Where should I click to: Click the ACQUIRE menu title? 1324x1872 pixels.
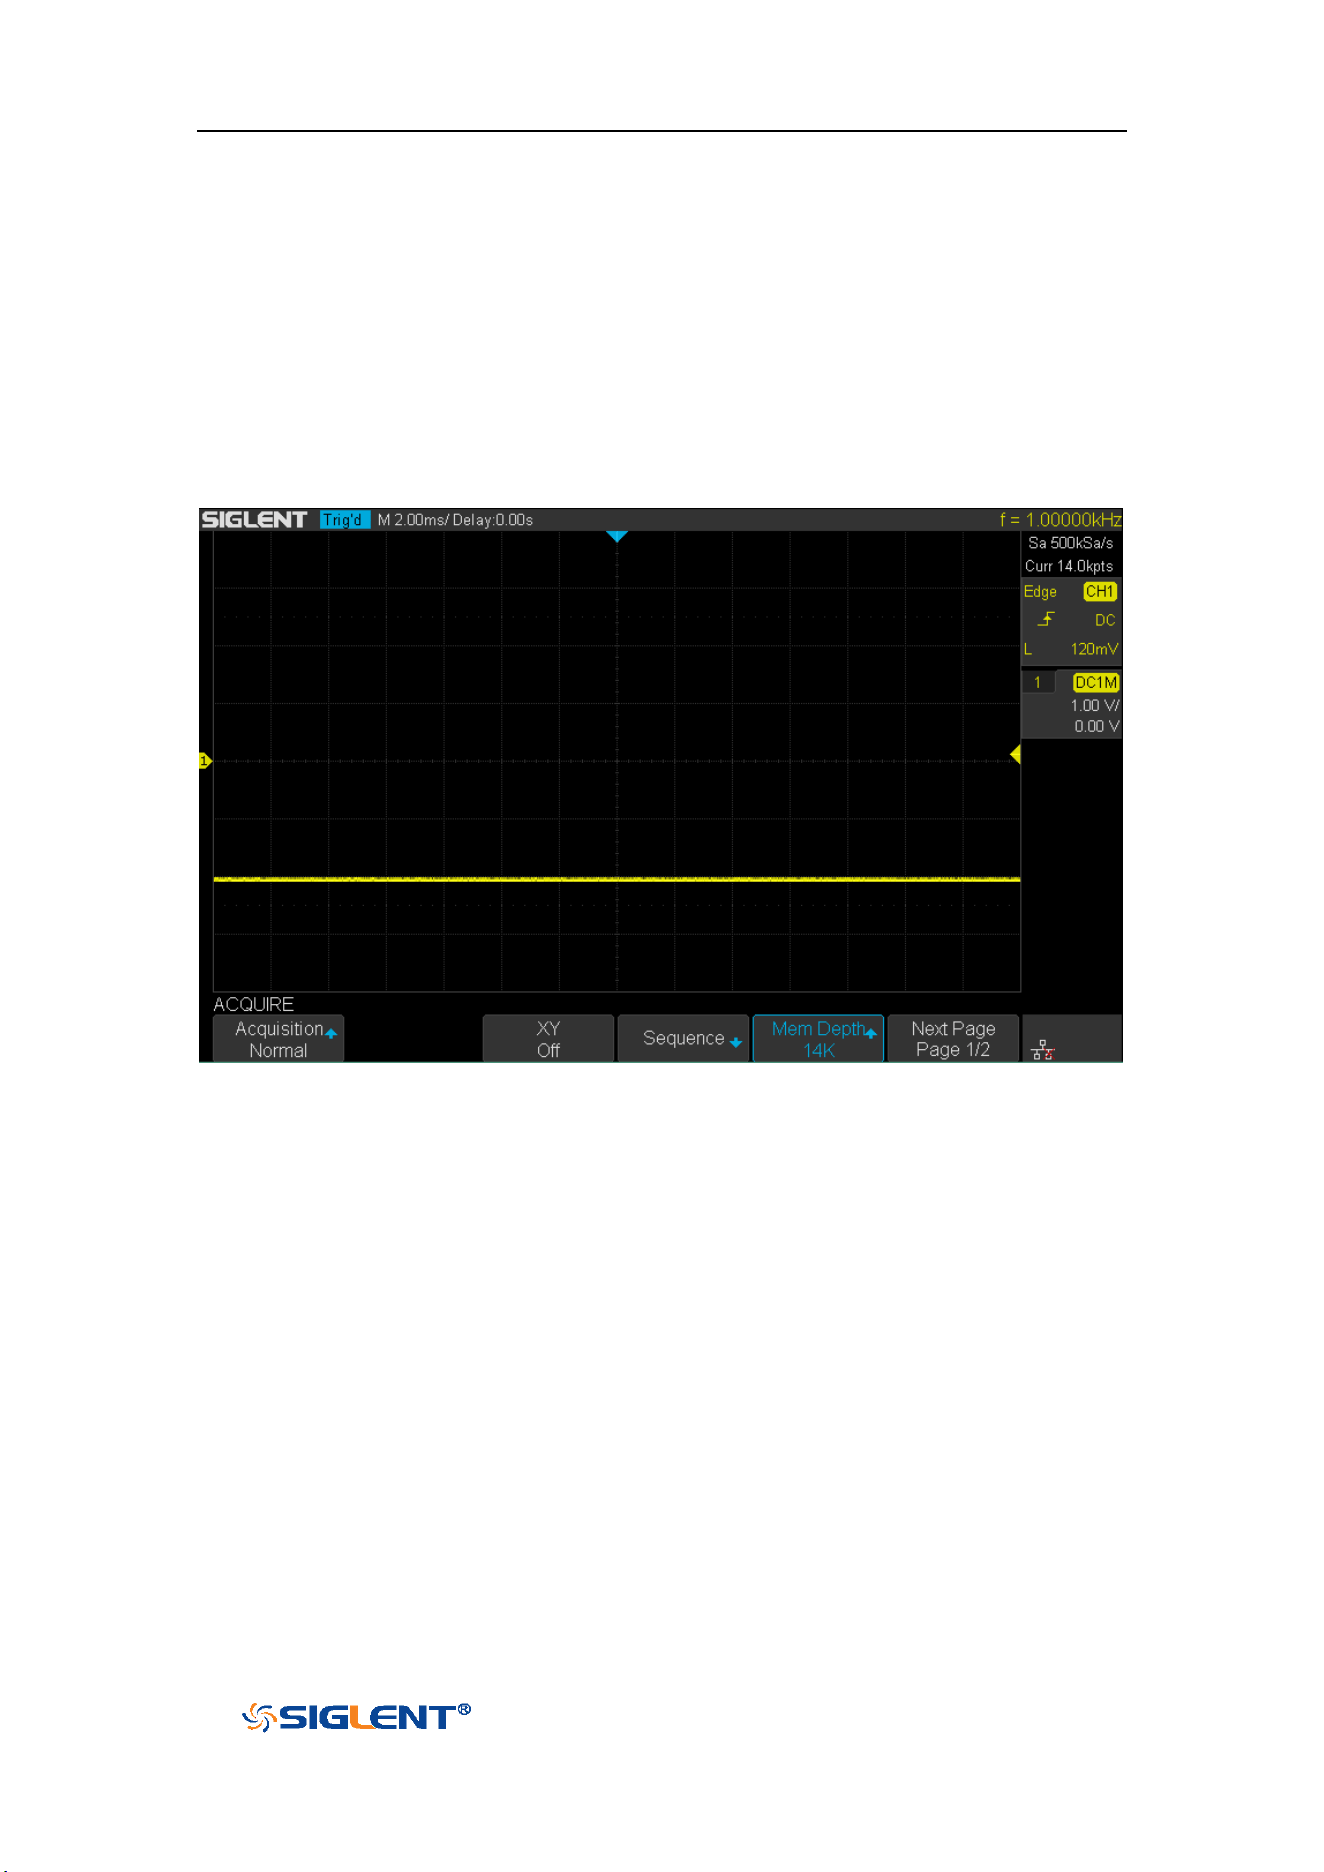coord(254,1004)
